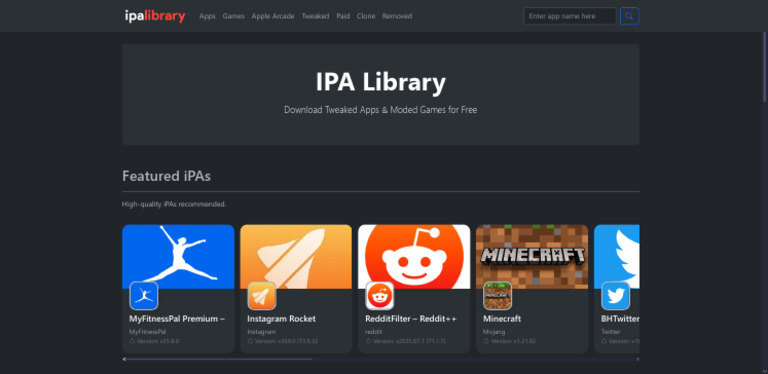This screenshot has width=768, height=374.
Task: Click the 'reddit' developer label
Action: [x=373, y=332]
